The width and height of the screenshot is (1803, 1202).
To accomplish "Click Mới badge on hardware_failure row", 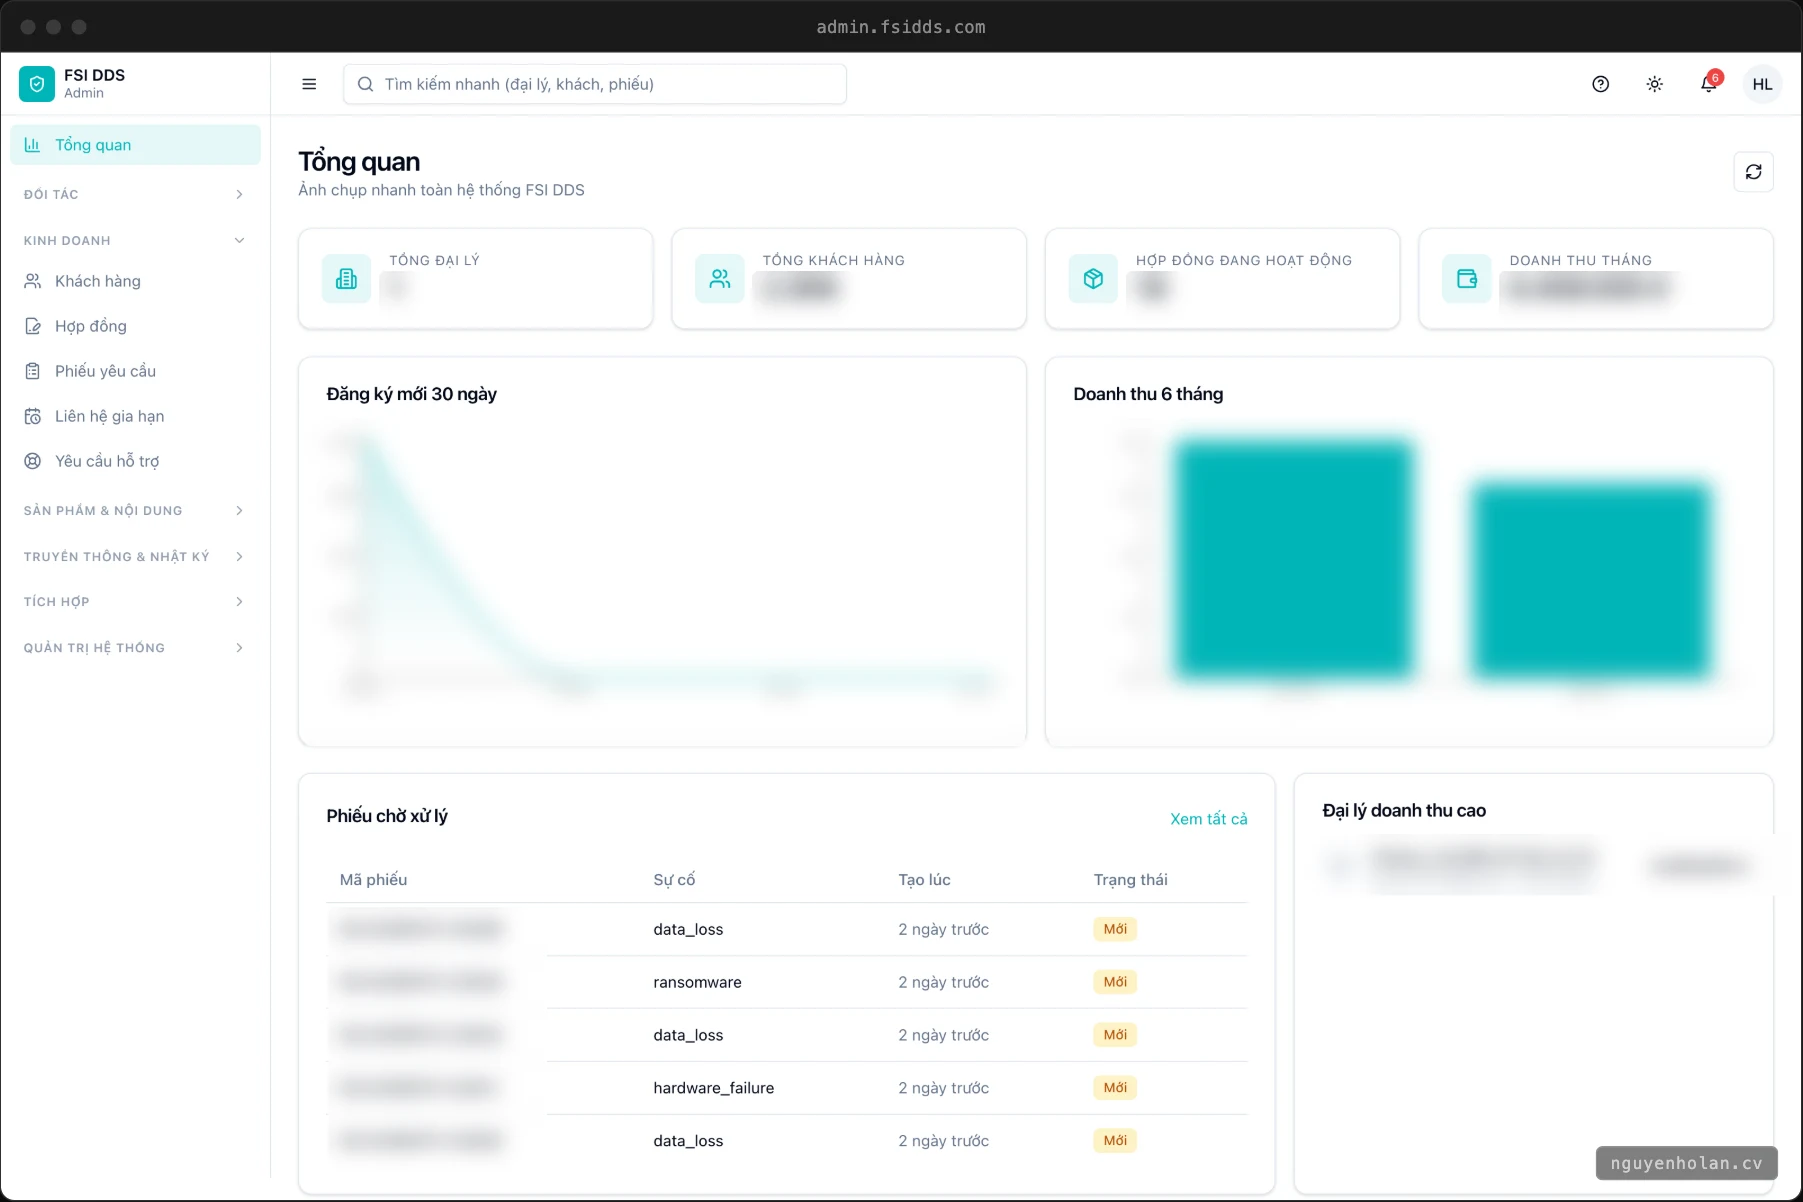I will [x=1115, y=1088].
